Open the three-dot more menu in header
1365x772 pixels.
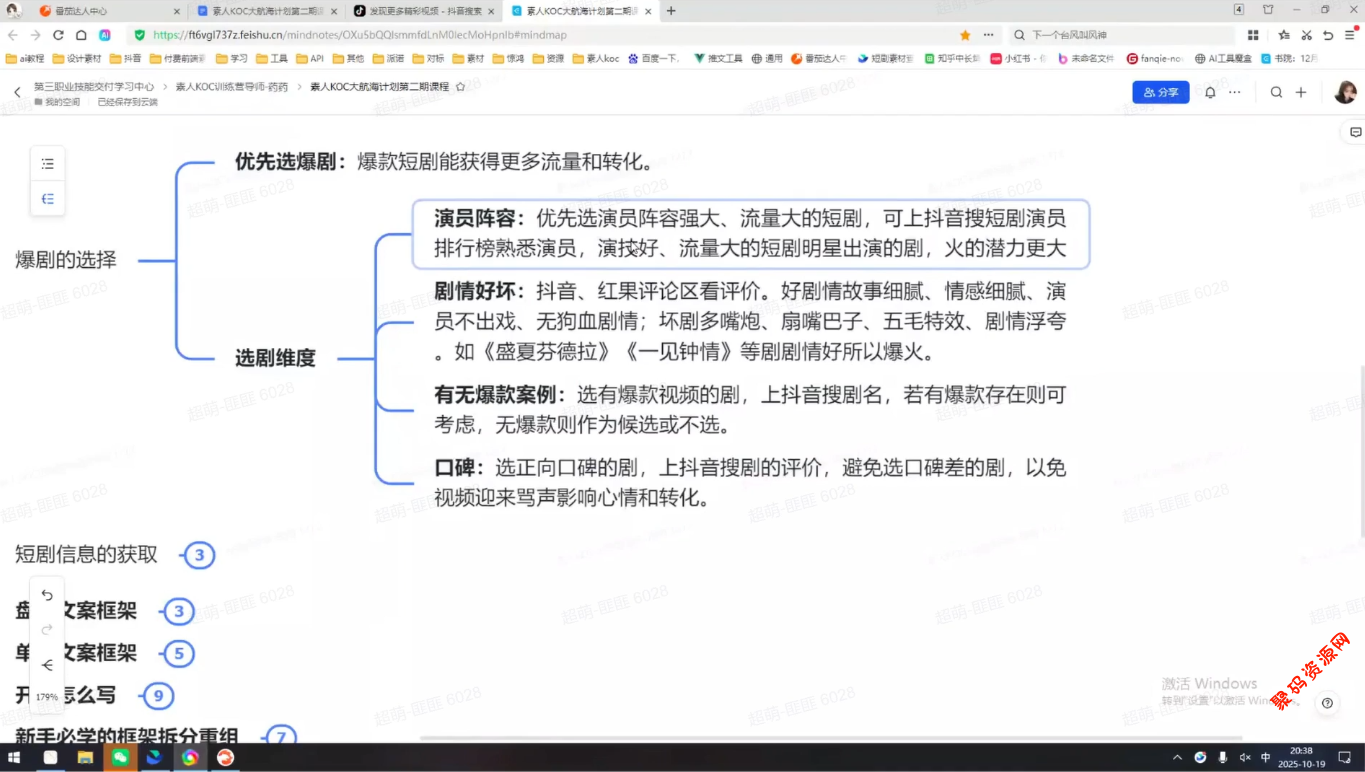click(1235, 92)
